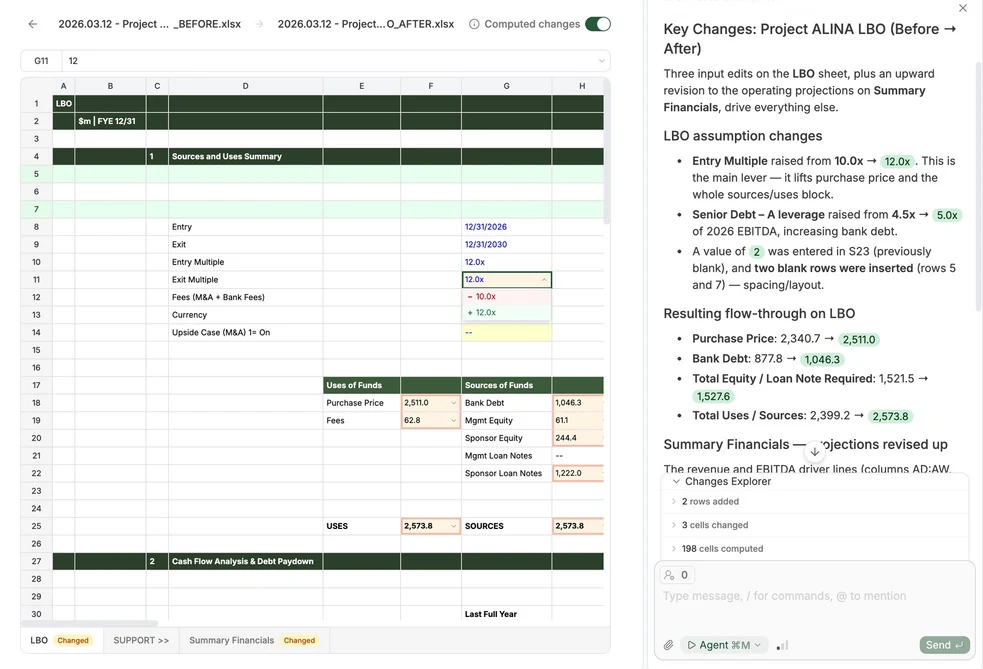Select column header D
The image size is (983, 669).
click(245, 86)
